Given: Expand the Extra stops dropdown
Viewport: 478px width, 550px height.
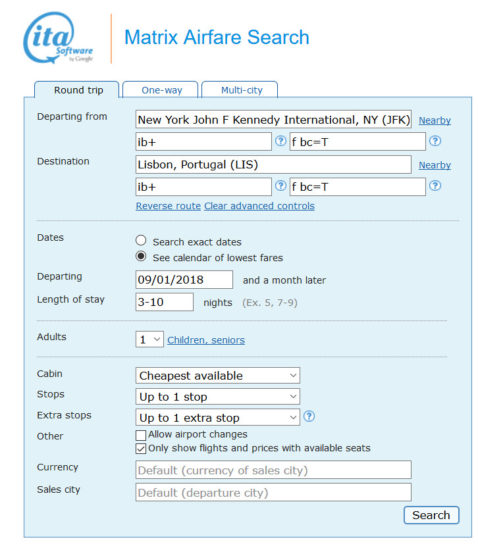Looking at the screenshot, I should [217, 417].
